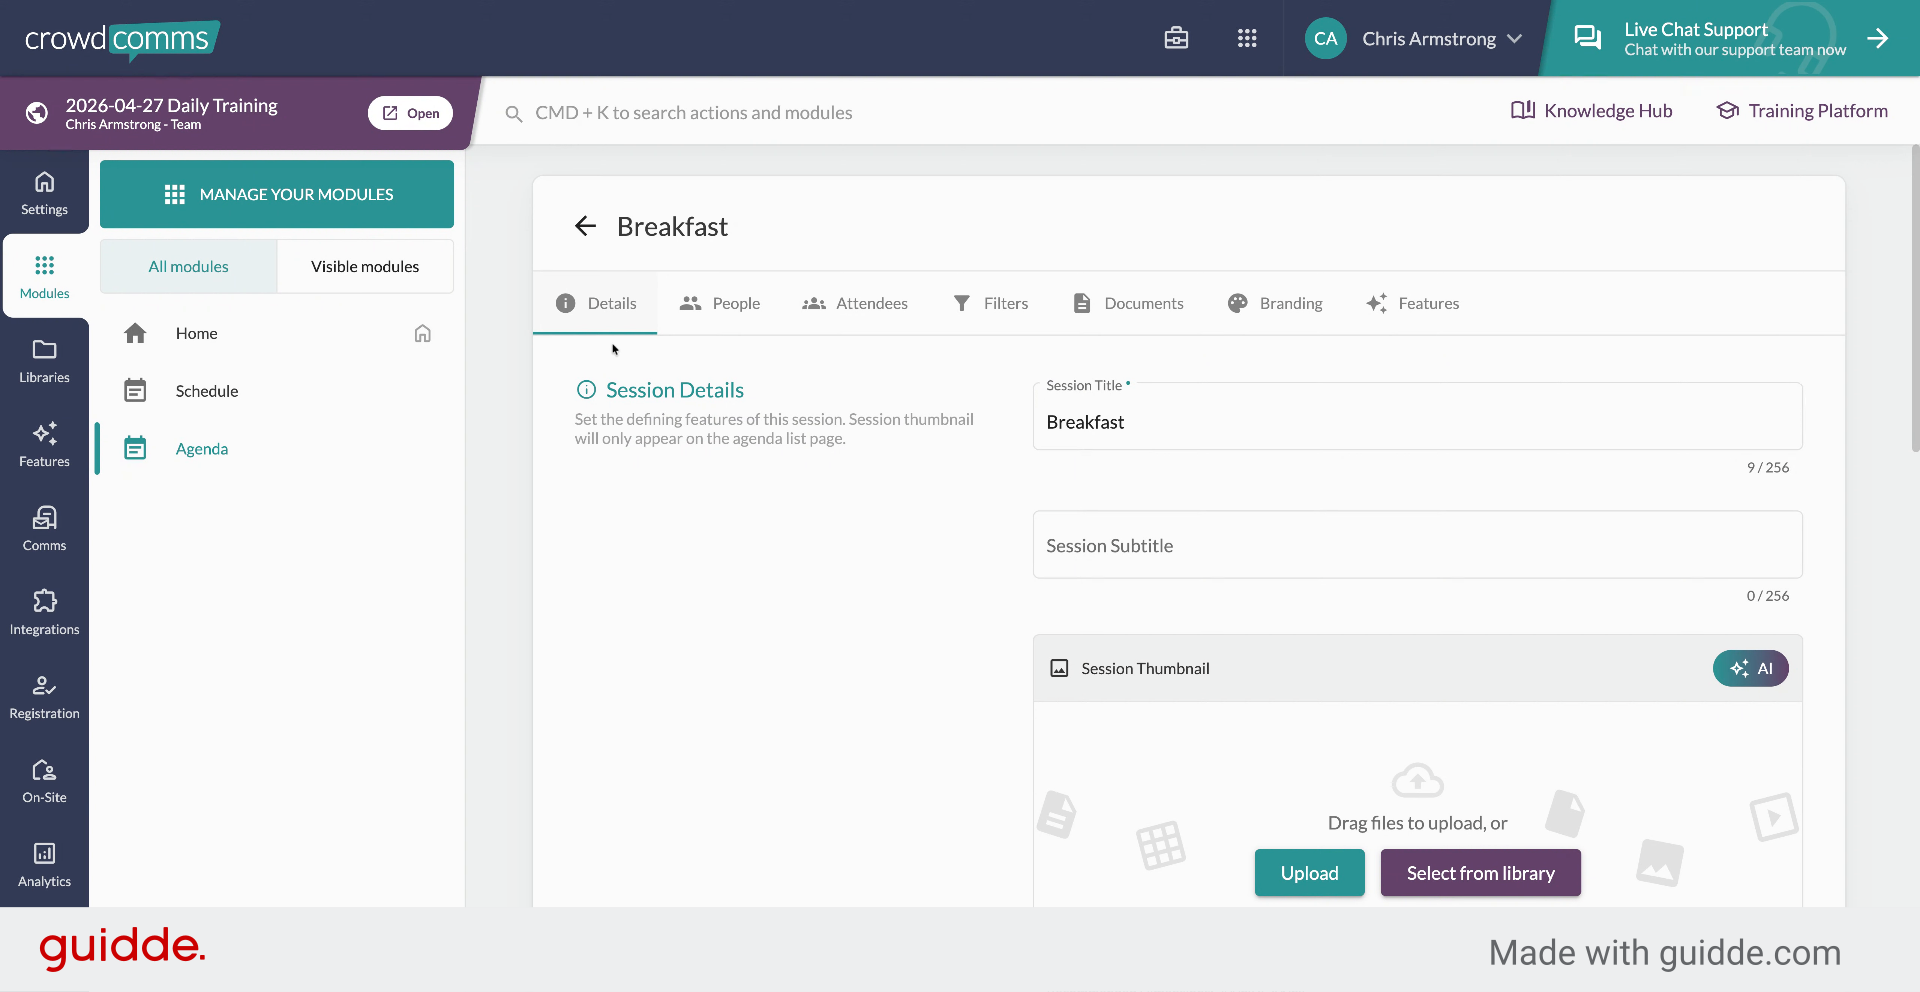Screen dimensions: 1920x992
Task: Open Integrations in the sidebar
Action: pyautogui.click(x=44, y=613)
